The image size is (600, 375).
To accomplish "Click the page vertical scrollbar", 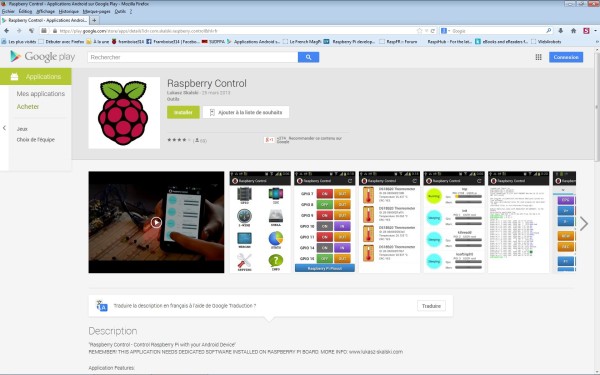I will [597, 107].
